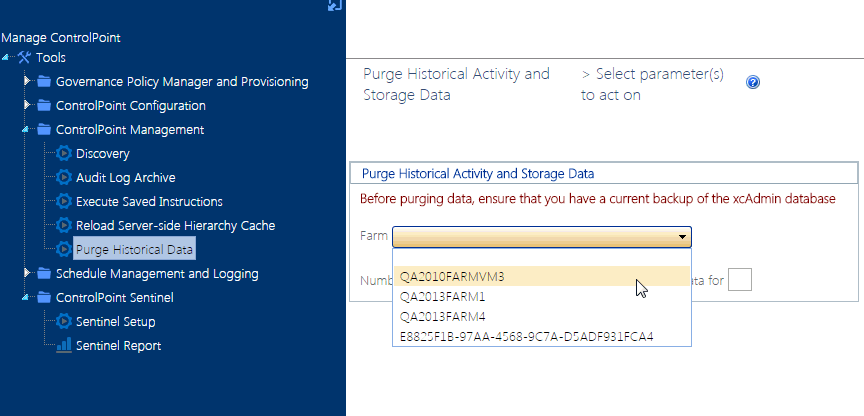Screen dimensions: 864x416
Task: Click the Sentinel Report chart icon
Action: [x=64, y=346]
